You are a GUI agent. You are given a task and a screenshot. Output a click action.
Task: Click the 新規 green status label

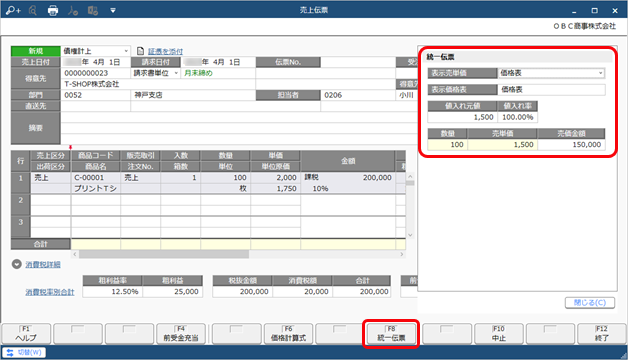[x=36, y=51]
